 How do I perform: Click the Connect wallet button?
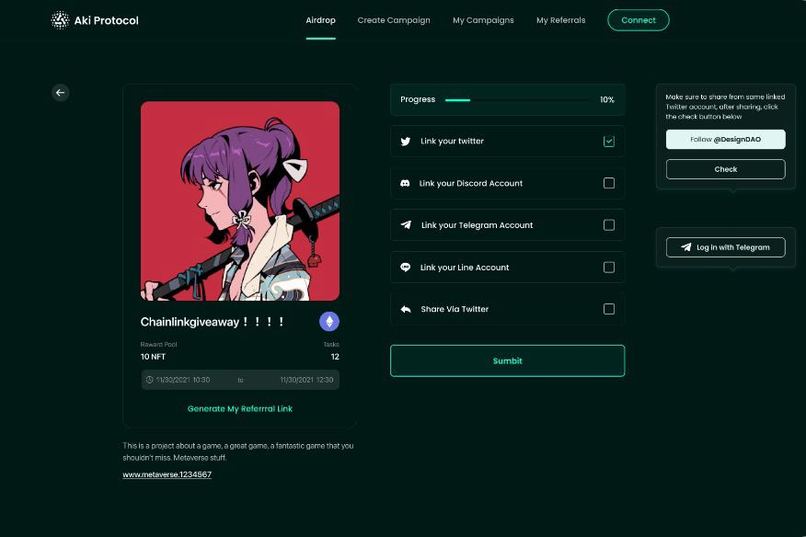click(x=638, y=20)
